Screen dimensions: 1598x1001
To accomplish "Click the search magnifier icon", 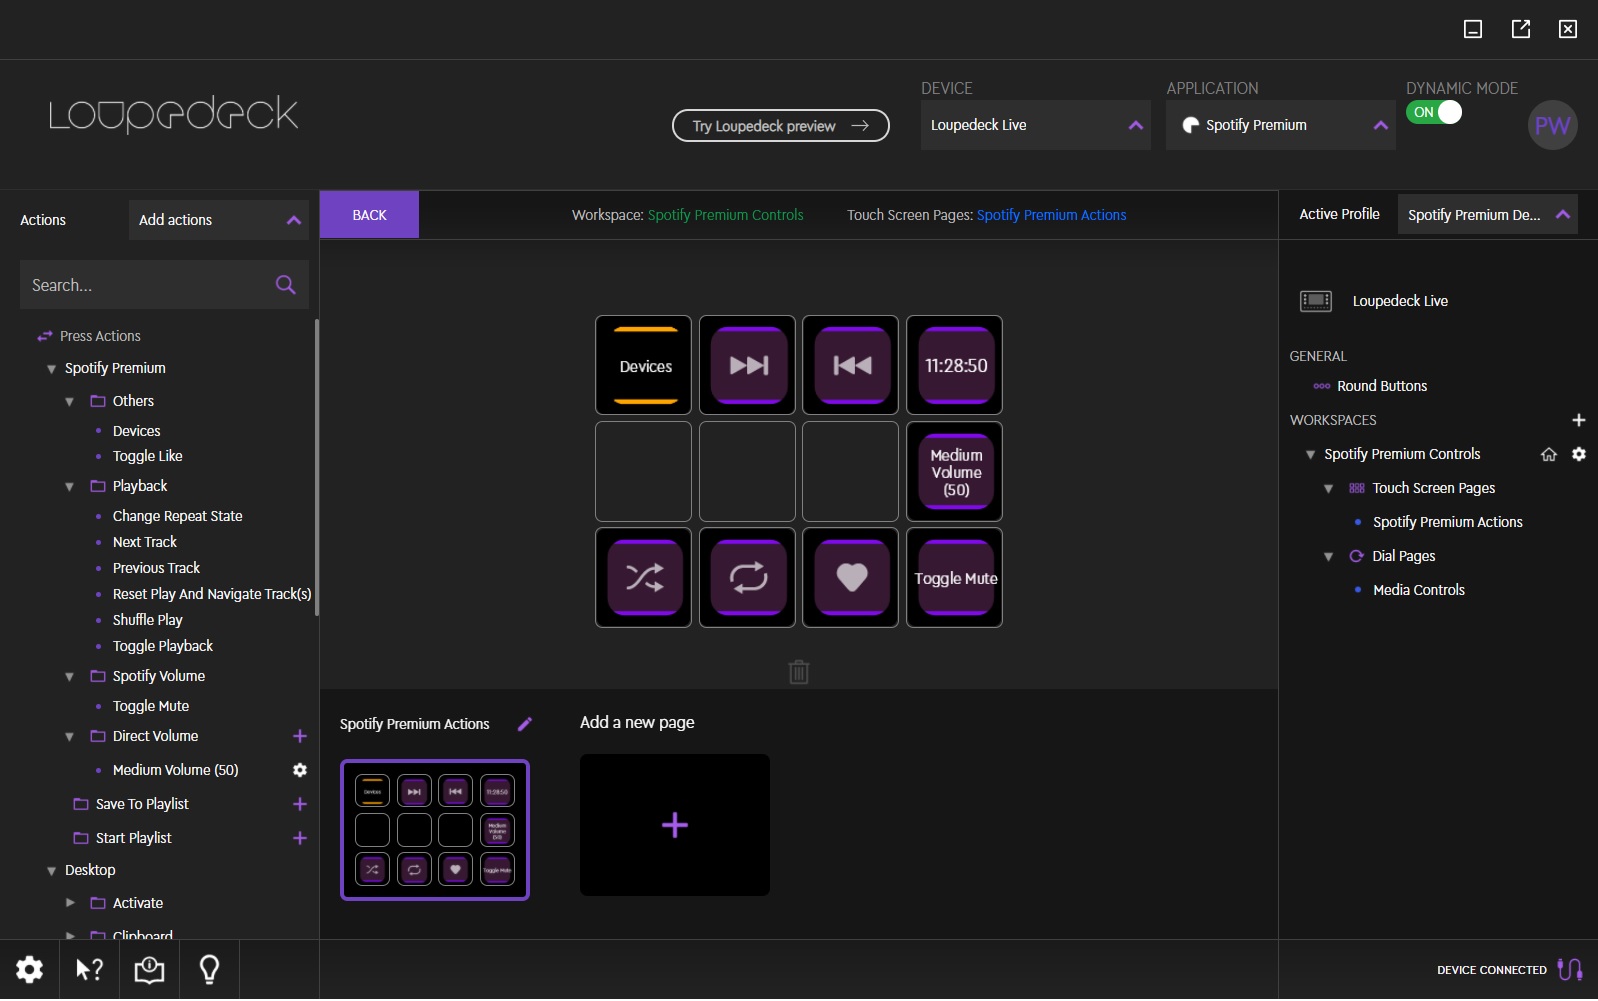I will pos(285,285).
